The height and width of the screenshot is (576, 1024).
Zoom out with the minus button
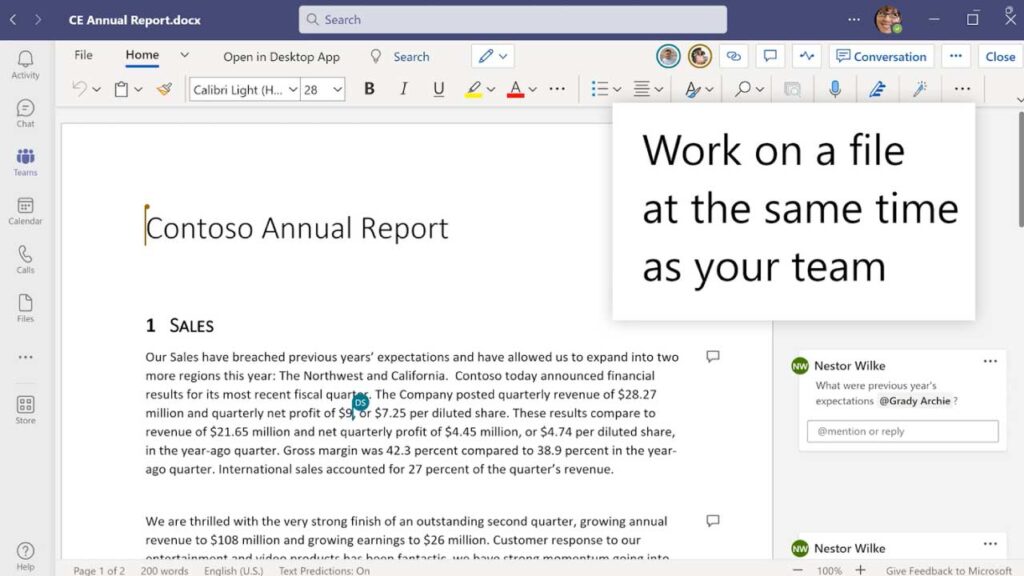[x=797, y=570]
